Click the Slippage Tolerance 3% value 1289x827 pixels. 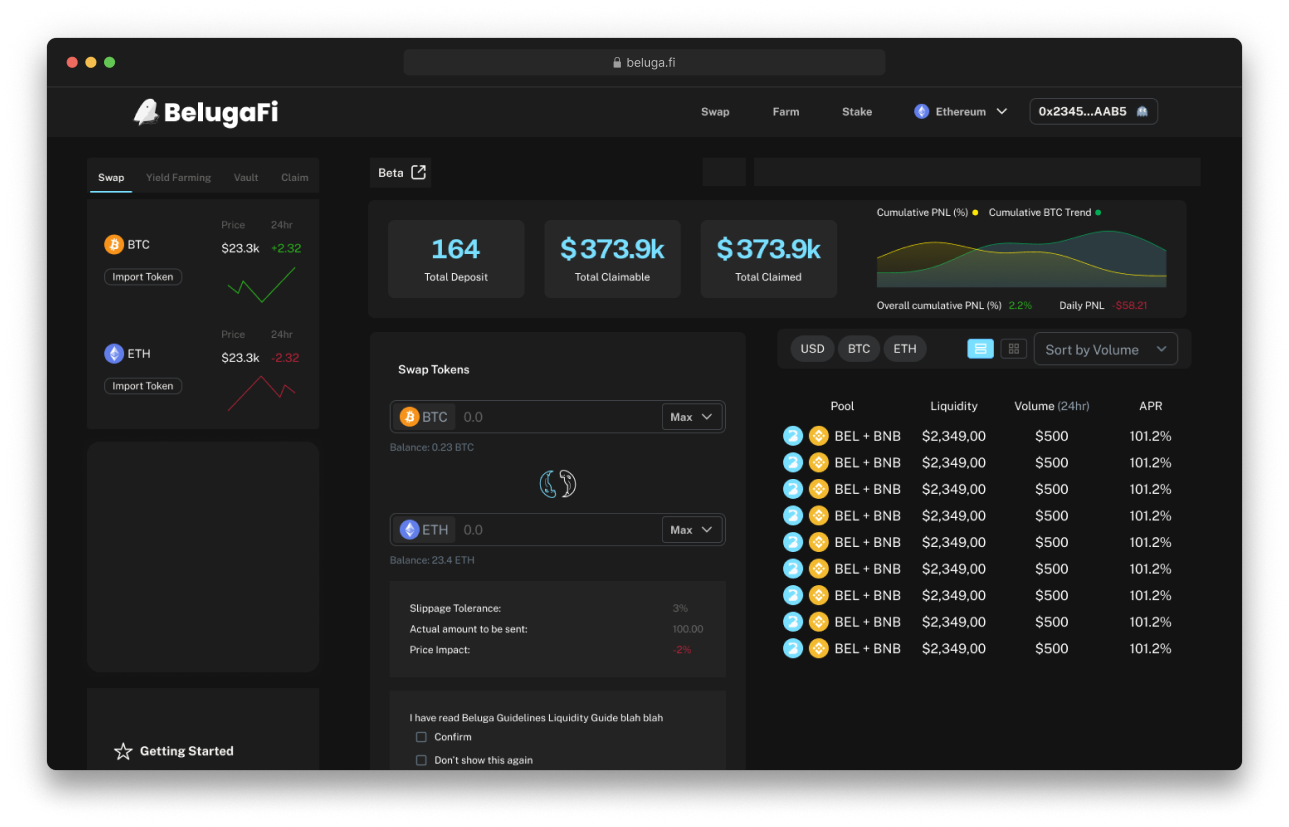coord(680,608)
